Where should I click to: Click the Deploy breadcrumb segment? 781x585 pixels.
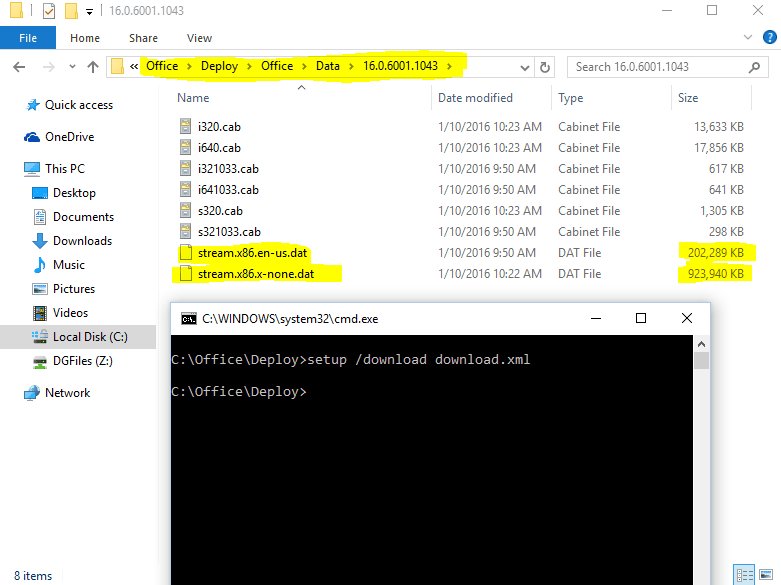coord(219,66)
